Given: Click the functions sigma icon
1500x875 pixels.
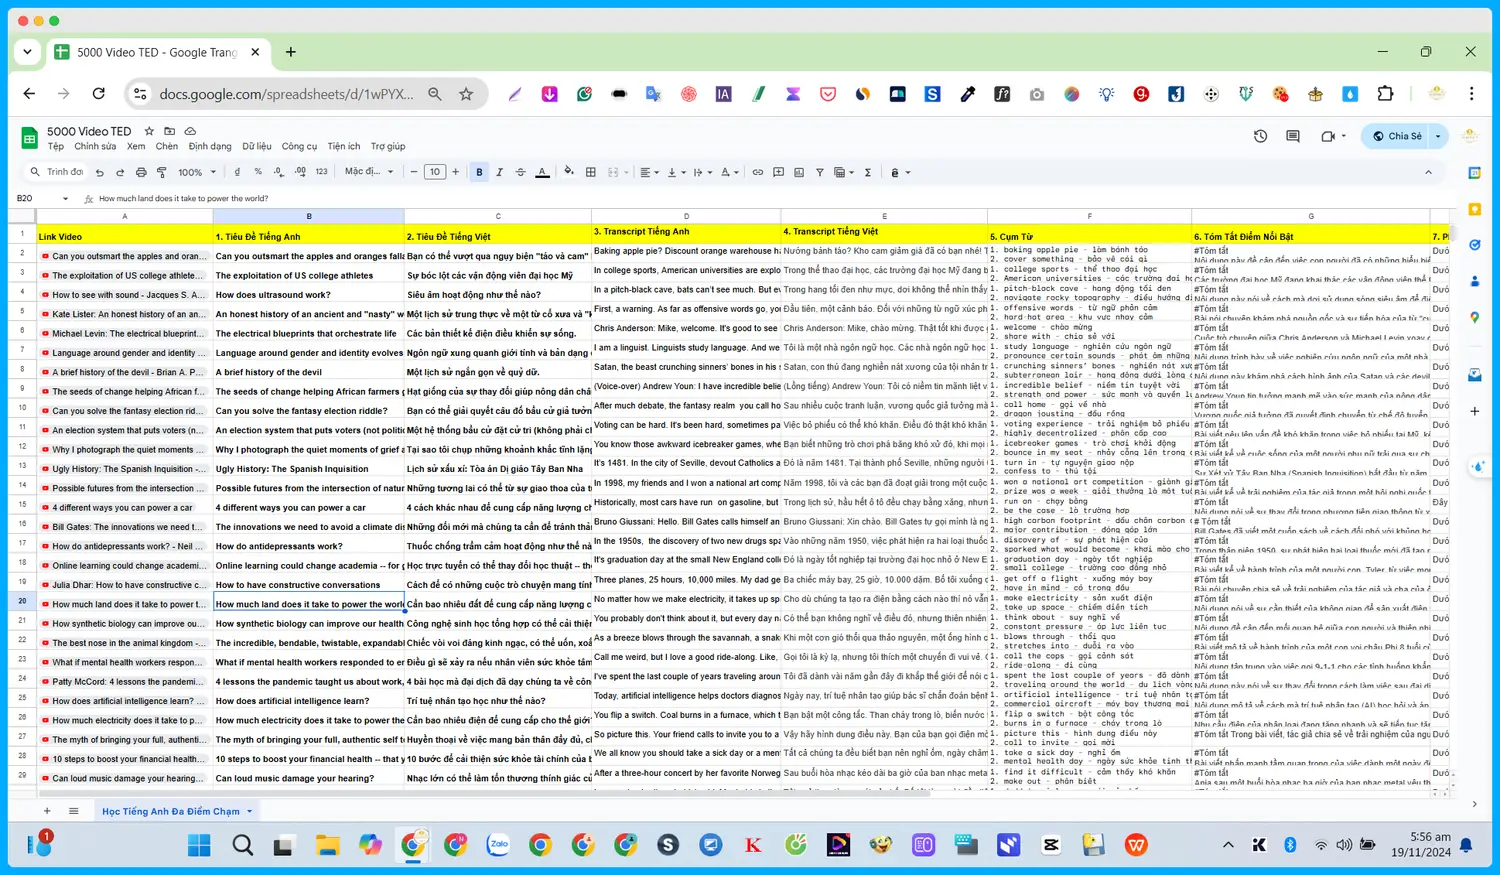Looking at the screenshot, I should coord(868,172).
